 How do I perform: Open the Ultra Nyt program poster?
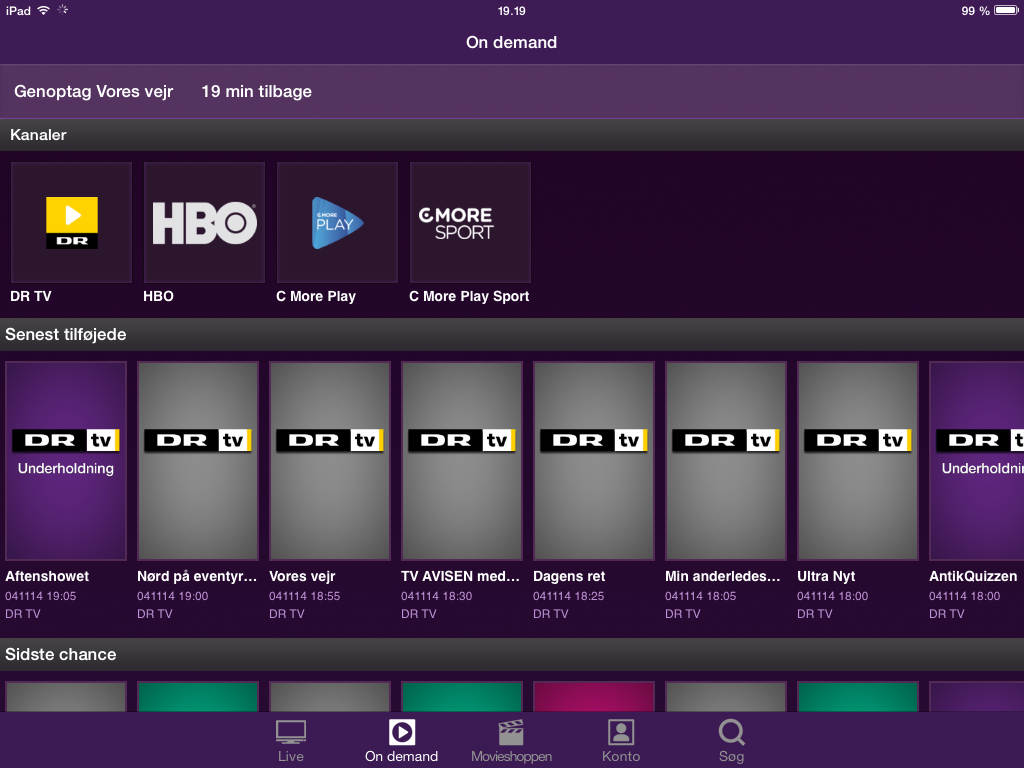coord(858,460)
